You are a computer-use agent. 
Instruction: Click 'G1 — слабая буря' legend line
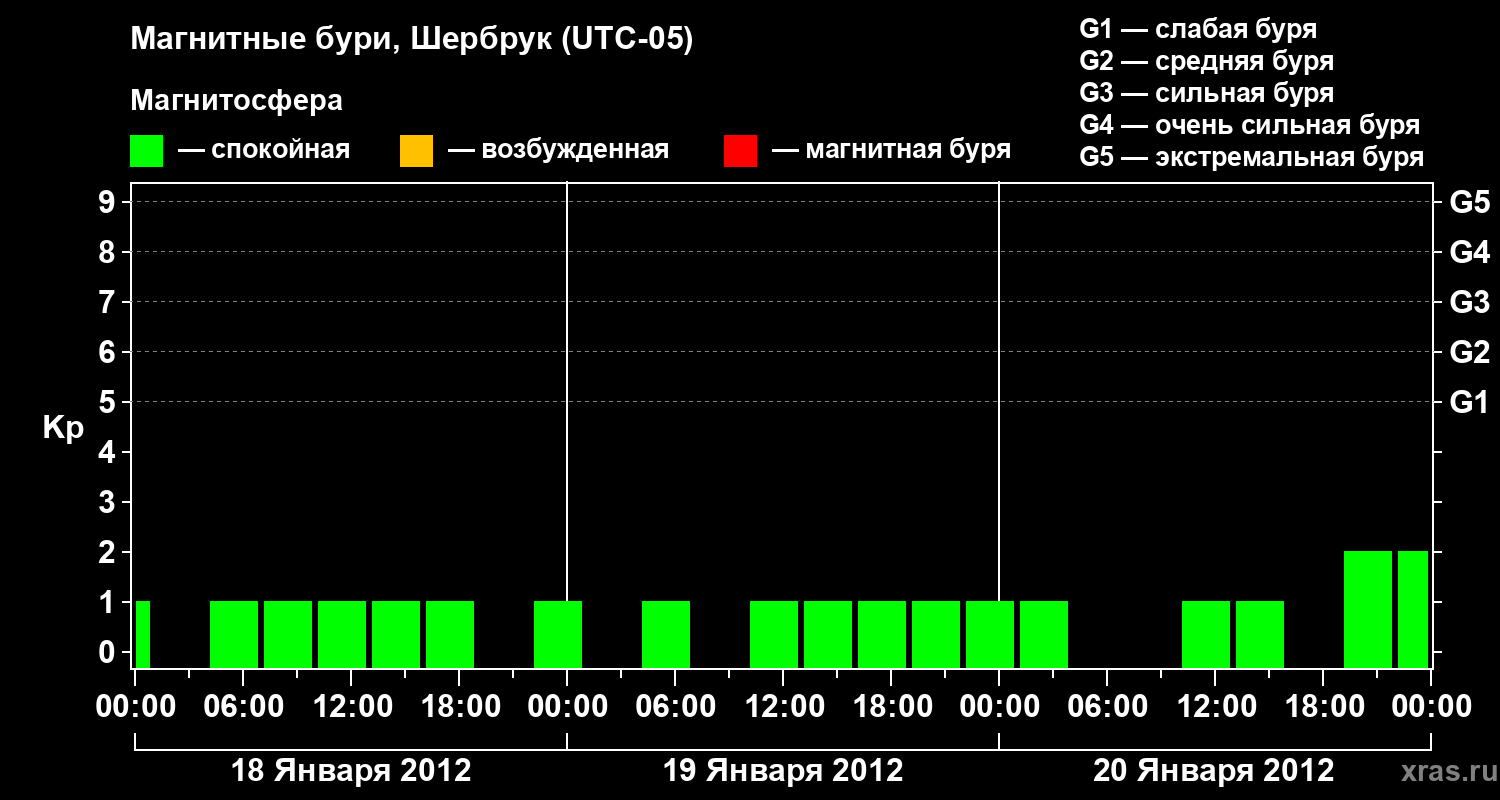tap(1198, 29)
